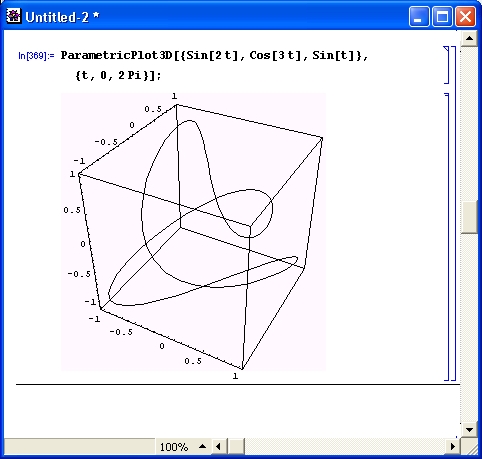The height and width of the screenshot is (459, 482).
Task: Click the In[369]:= cell label
Action: point(36,56)
